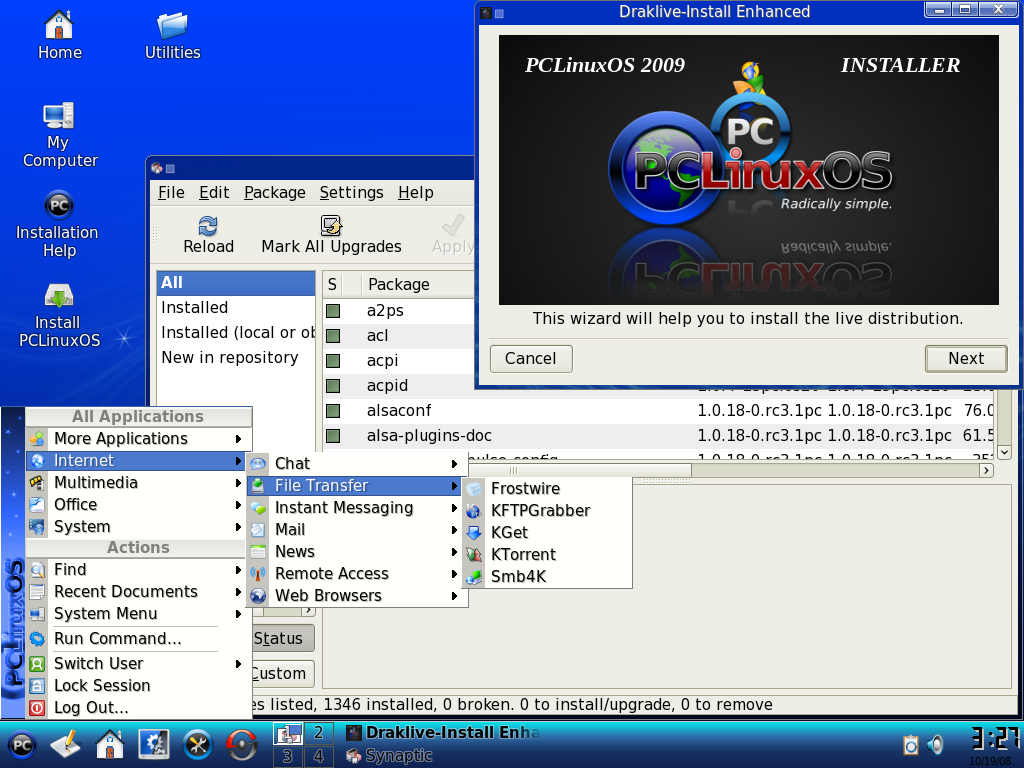Toggle status checkbox for alsa-plugins-doc package

333,436
